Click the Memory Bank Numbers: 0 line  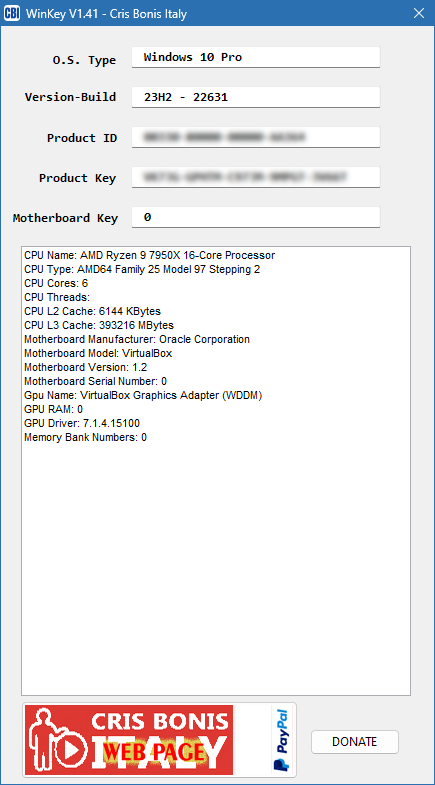point(86,438)
